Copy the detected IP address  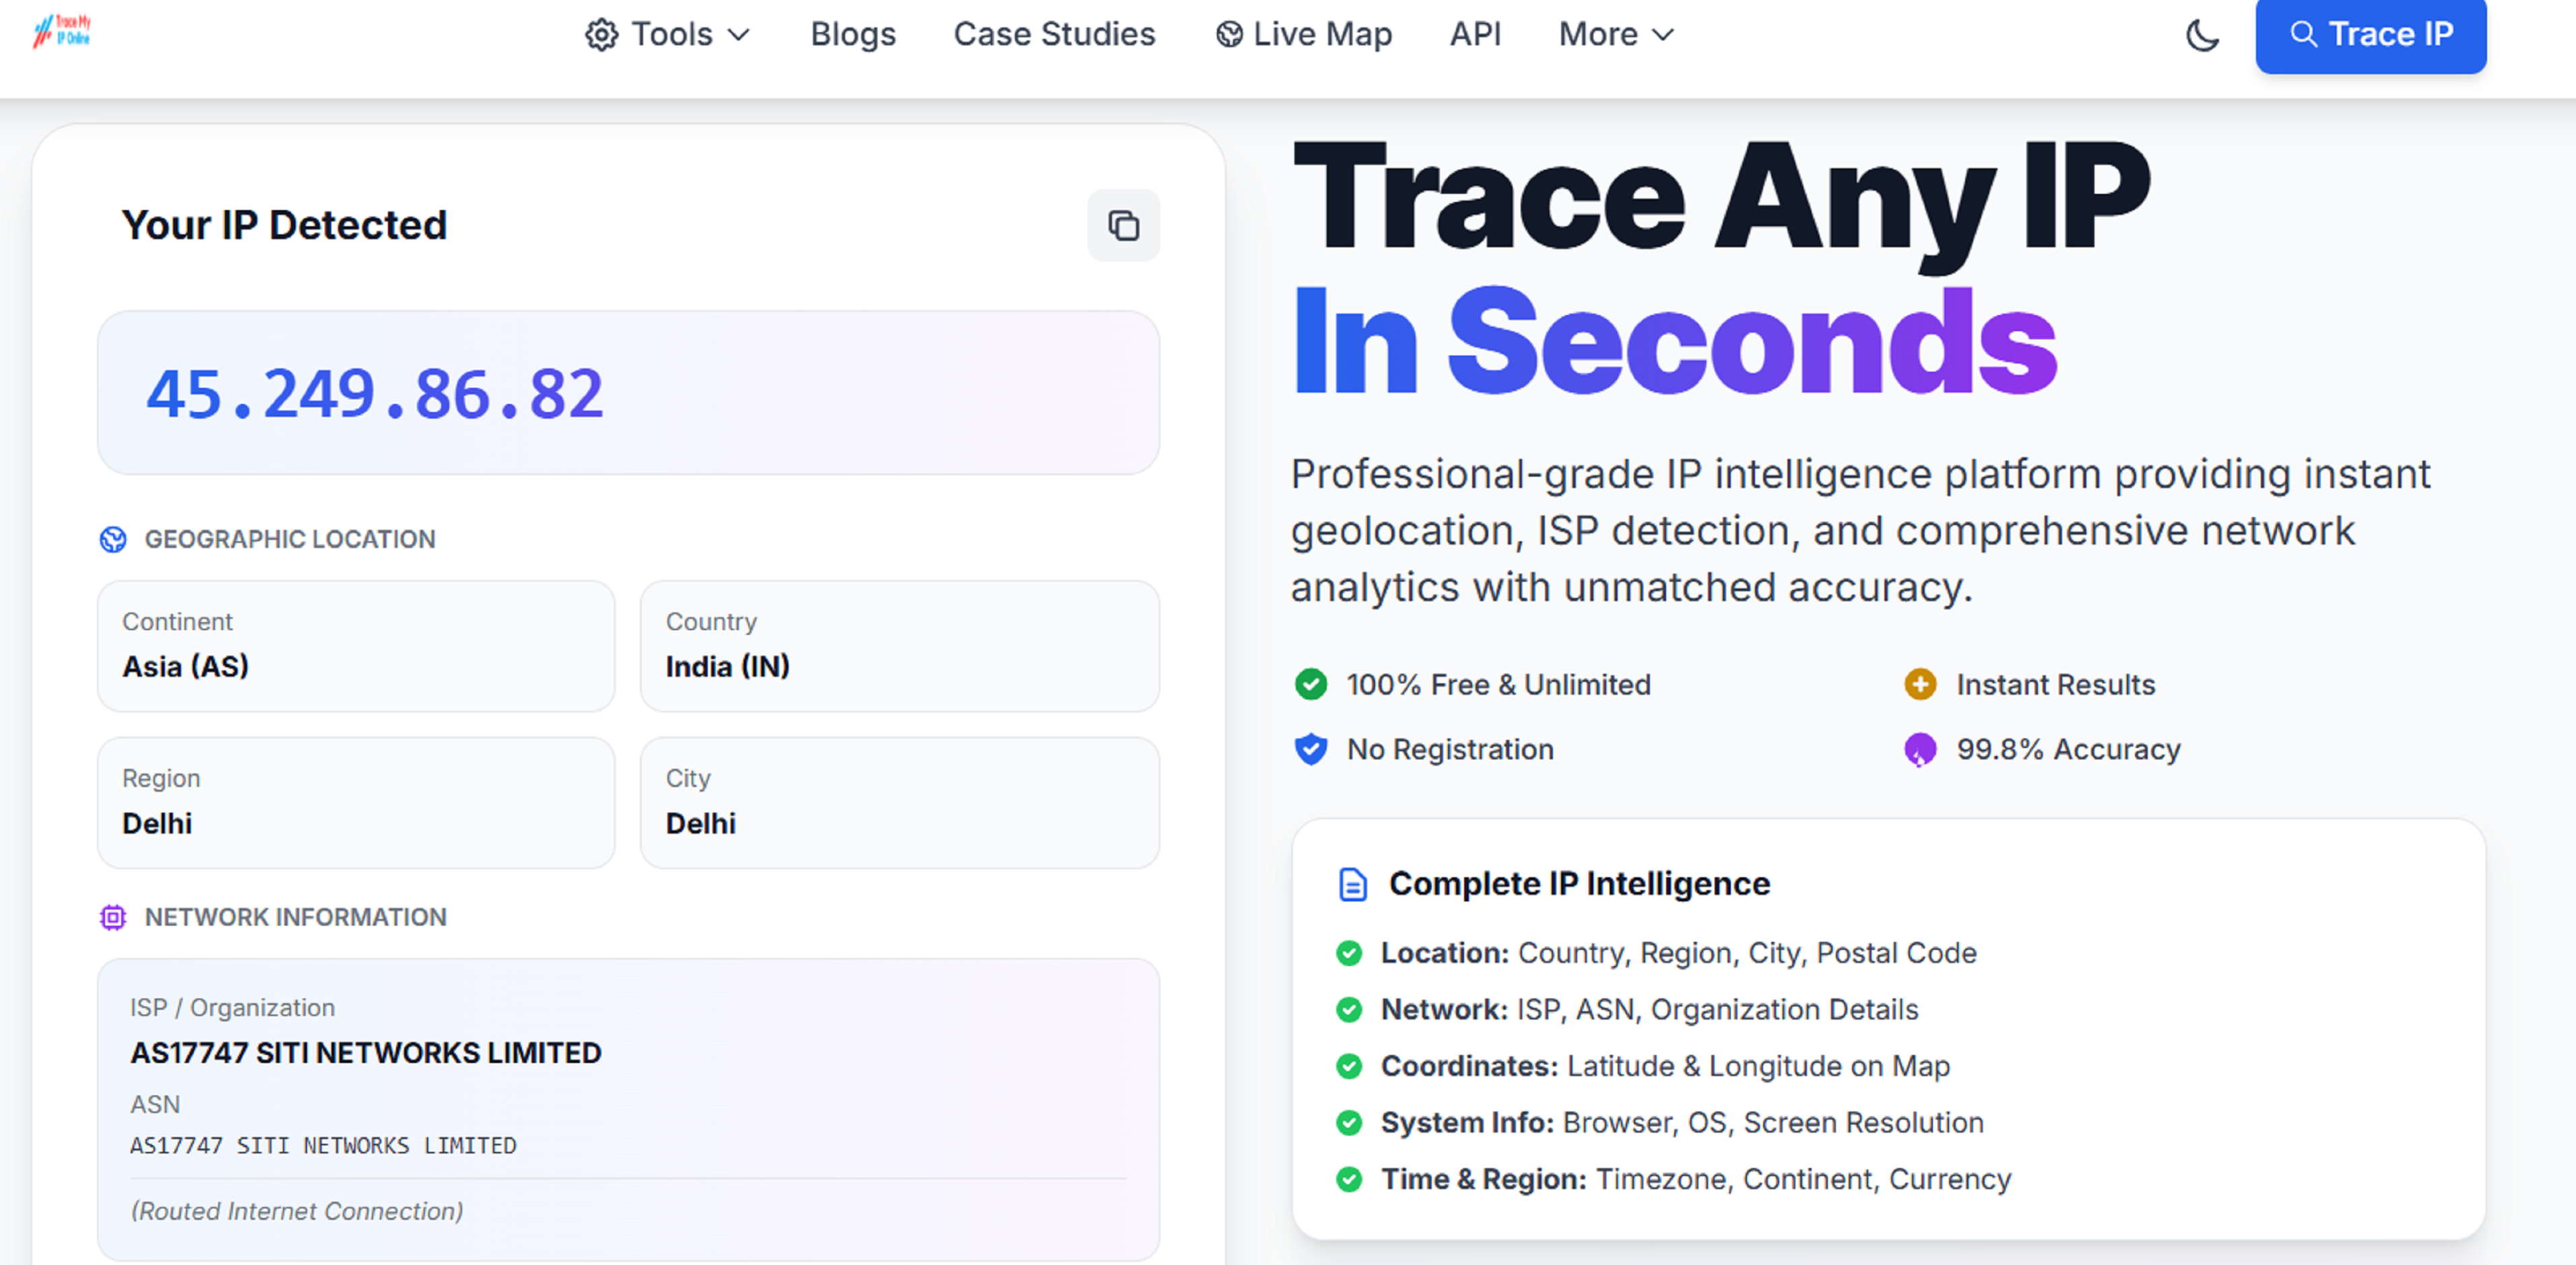(1123, 226)
